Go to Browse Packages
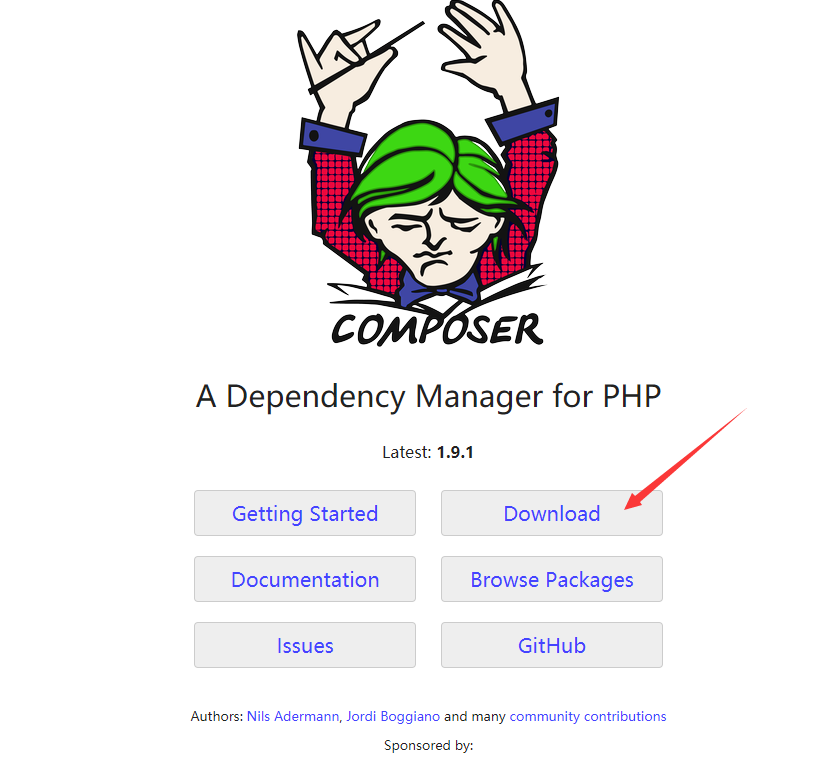 click(552, 579)
